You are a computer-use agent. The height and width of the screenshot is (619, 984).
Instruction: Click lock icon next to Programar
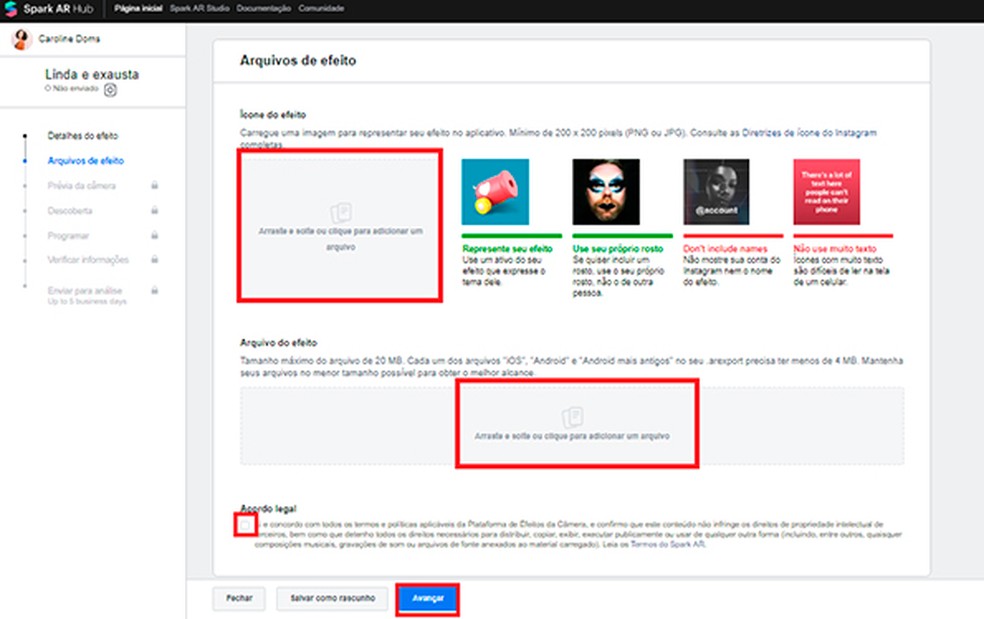[154, 235]
